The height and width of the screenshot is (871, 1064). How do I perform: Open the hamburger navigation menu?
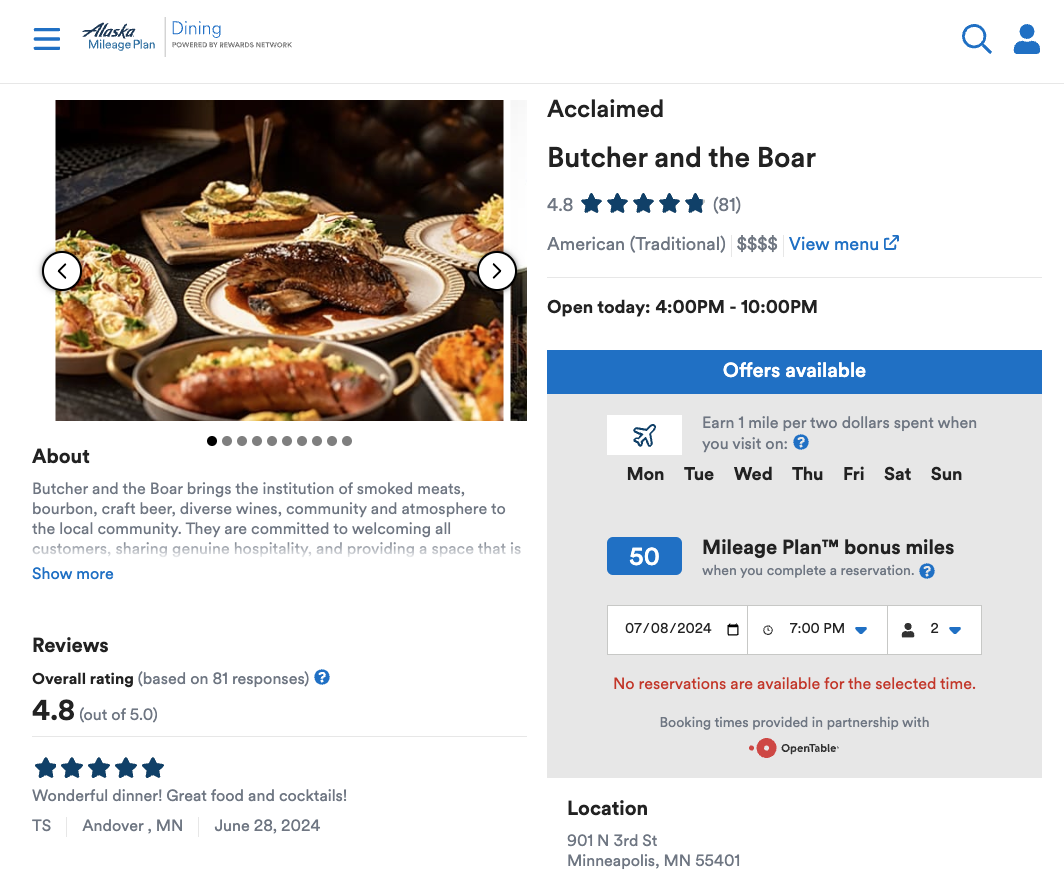pos(46,38)
